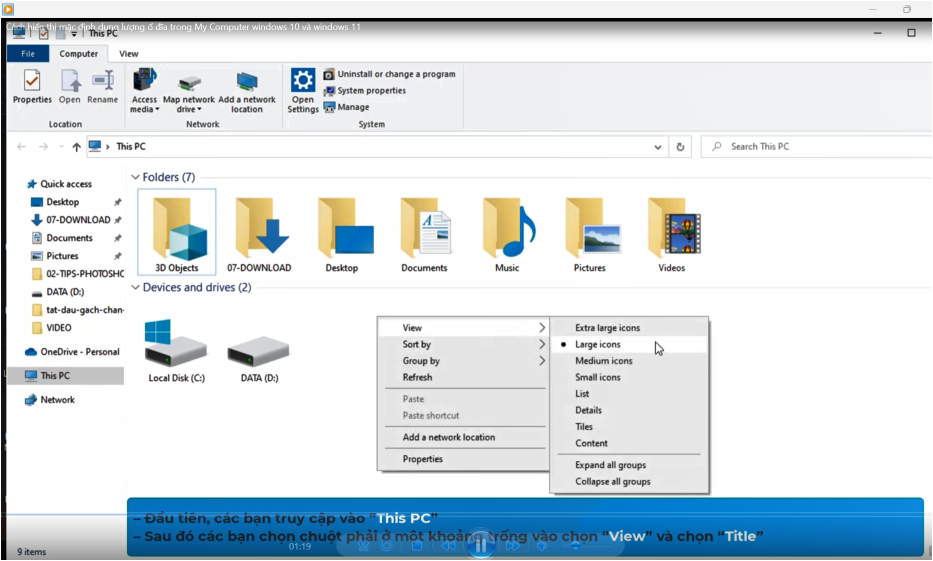The height and width of the screenshot is (561, 933).
Task: Open the Quick Access Toolbar customize arrow
Action: point(74,33)
